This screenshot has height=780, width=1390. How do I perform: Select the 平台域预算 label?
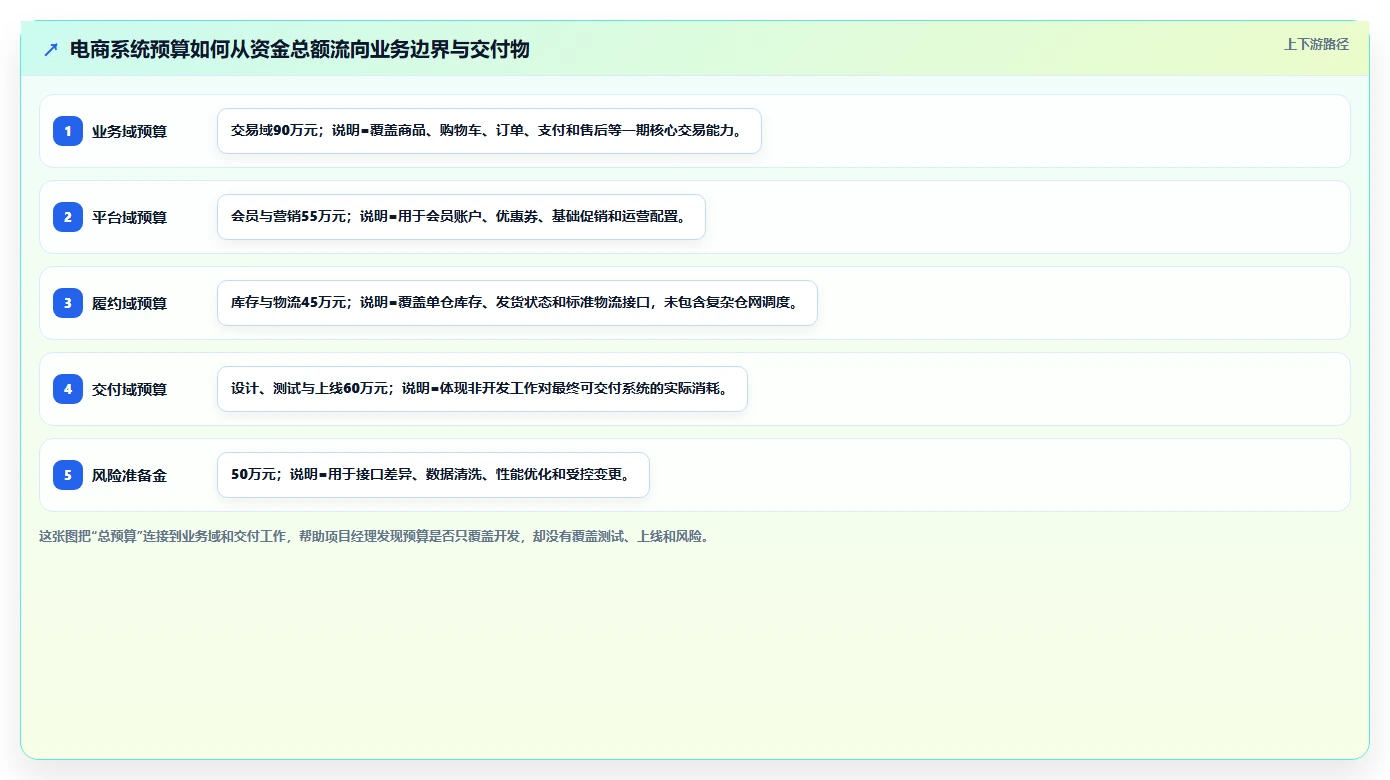click(x=129, y=218)
